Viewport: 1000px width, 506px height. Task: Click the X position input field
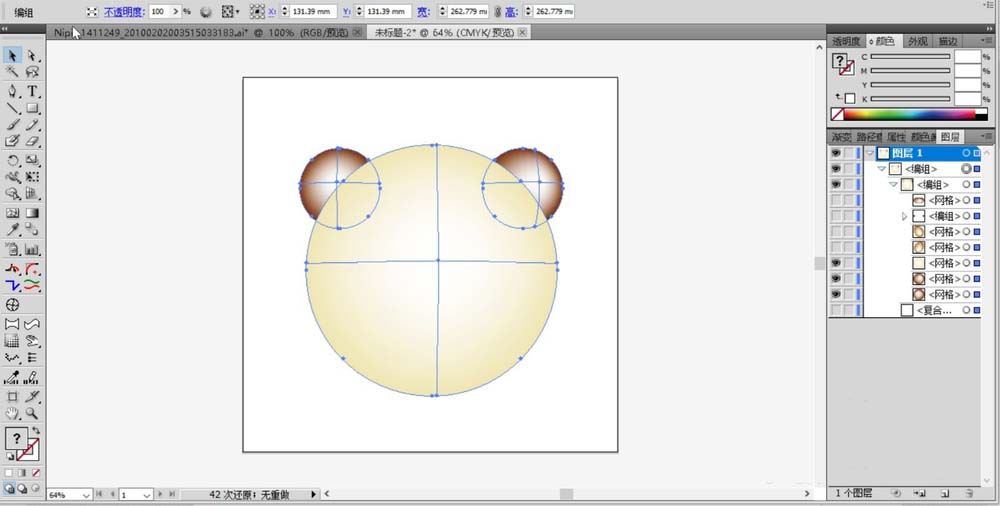(x=313, y=11)
